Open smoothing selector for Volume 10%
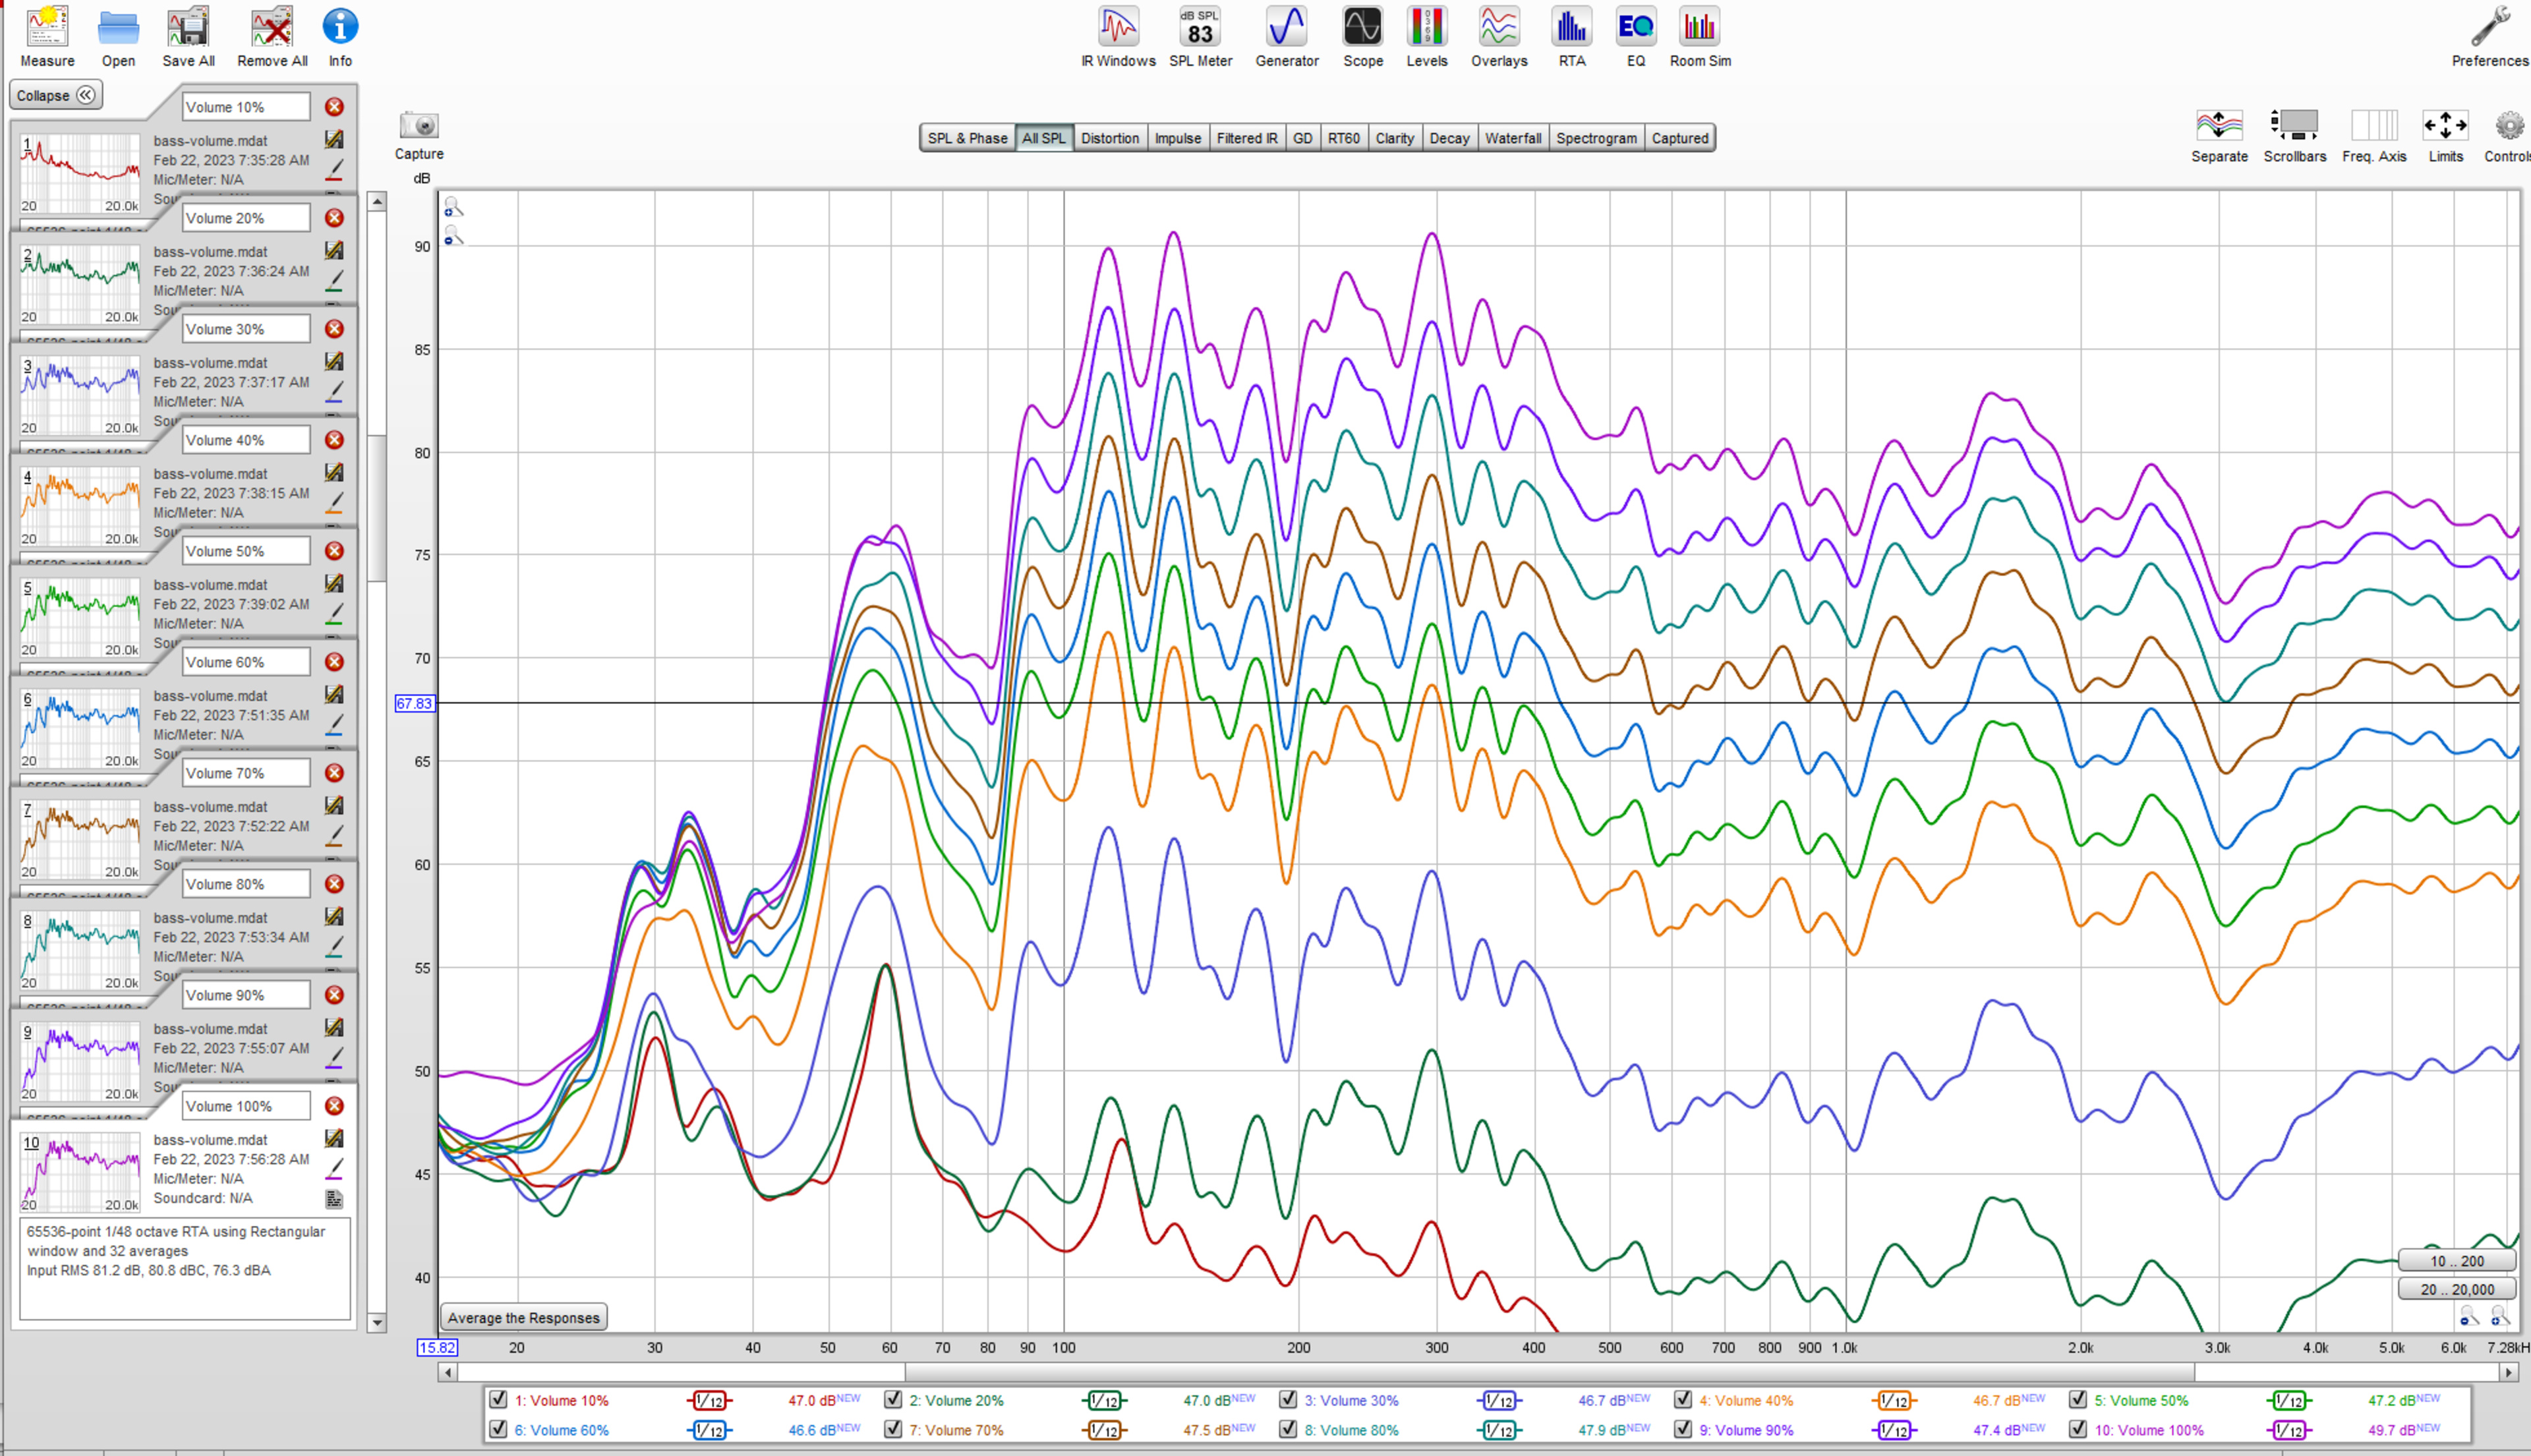This screenshot has height=1456, width=2531. [709, 1401]
